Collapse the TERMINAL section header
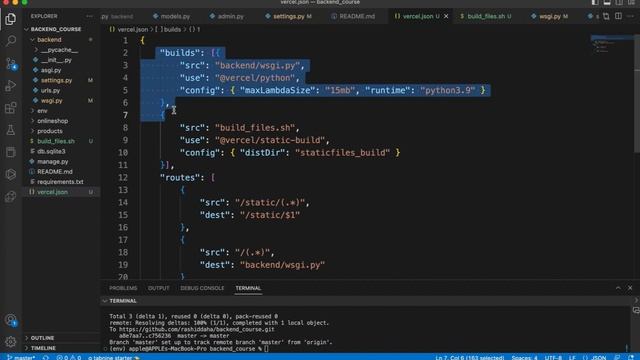This screenshot has width=640, height=360. click(x=122, y=301)
